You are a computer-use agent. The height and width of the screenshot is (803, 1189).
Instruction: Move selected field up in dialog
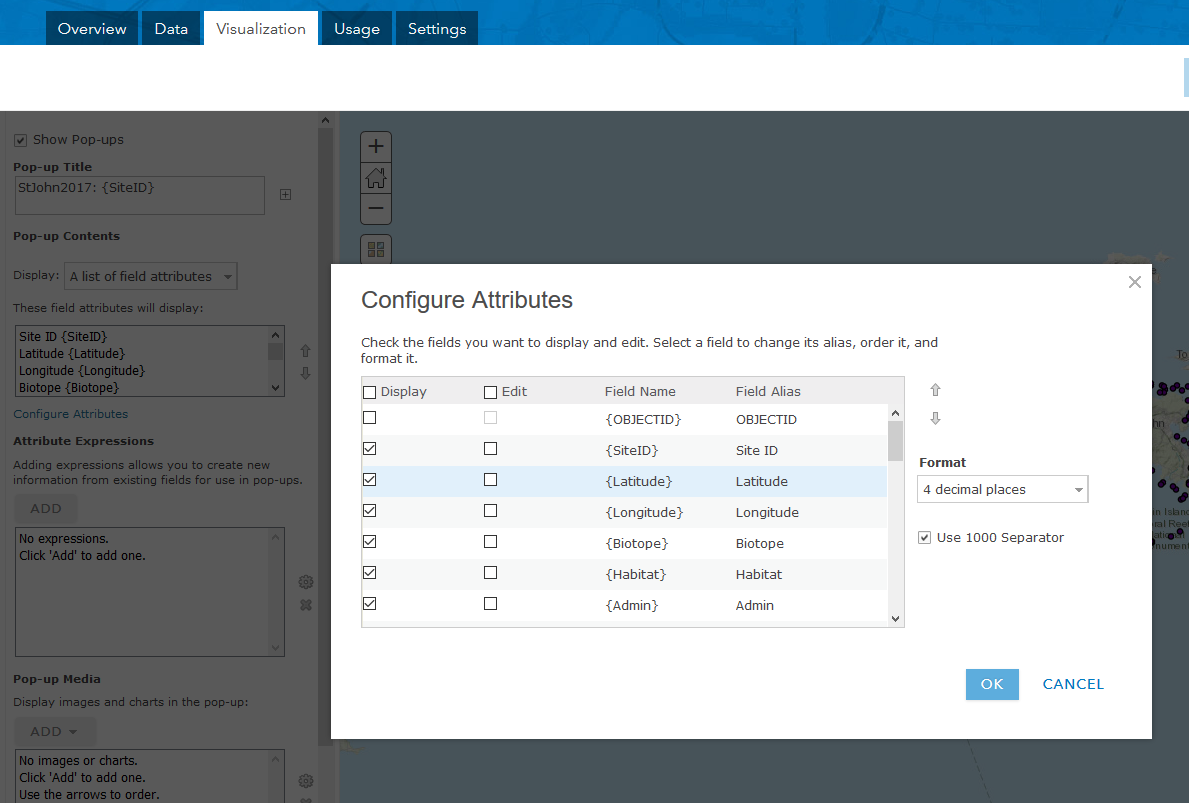(x=936, y=390)
